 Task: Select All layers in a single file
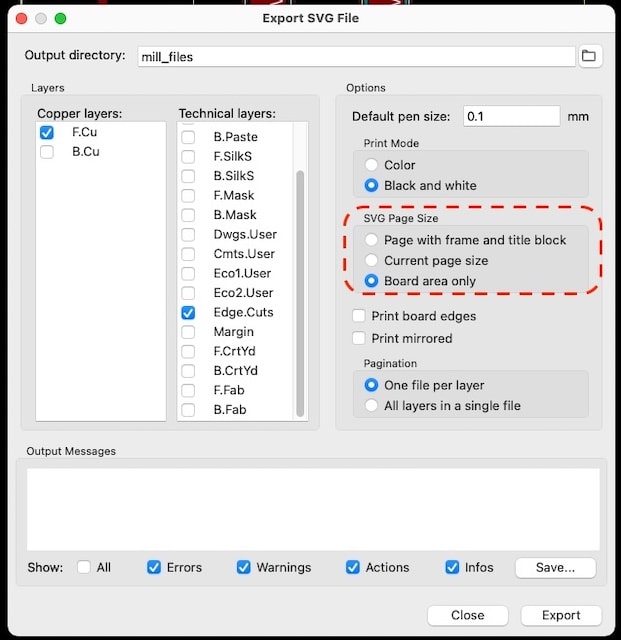[x=371, y=406]
